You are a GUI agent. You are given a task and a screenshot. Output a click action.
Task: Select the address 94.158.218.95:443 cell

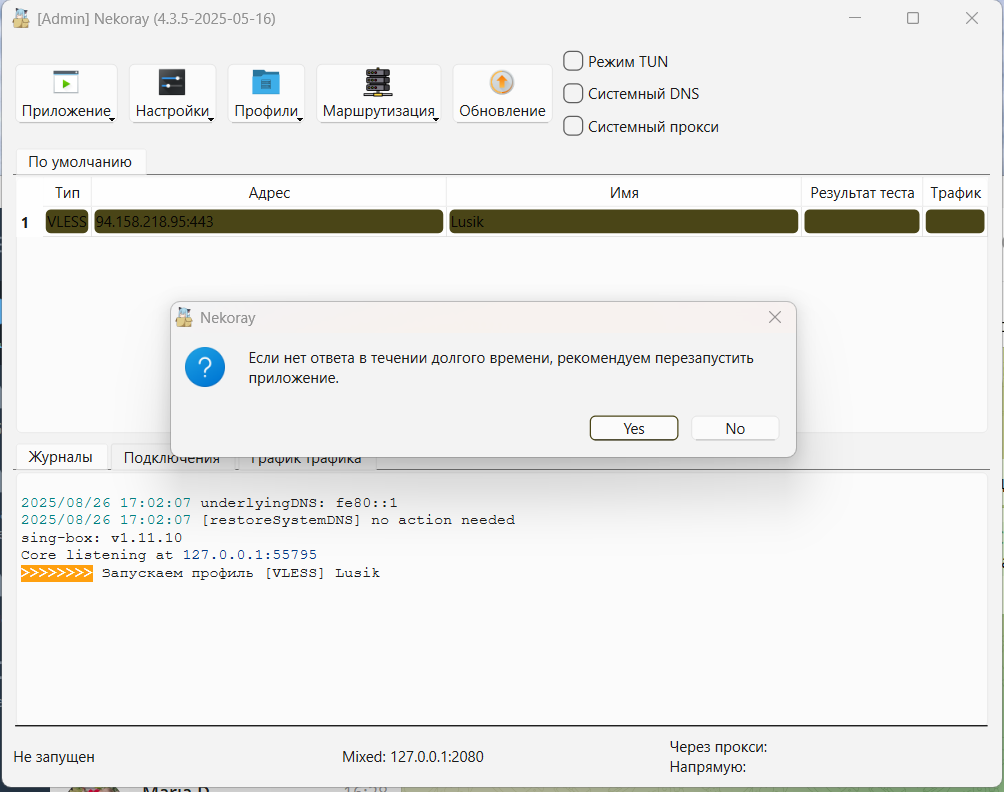[x=269, y=222]
